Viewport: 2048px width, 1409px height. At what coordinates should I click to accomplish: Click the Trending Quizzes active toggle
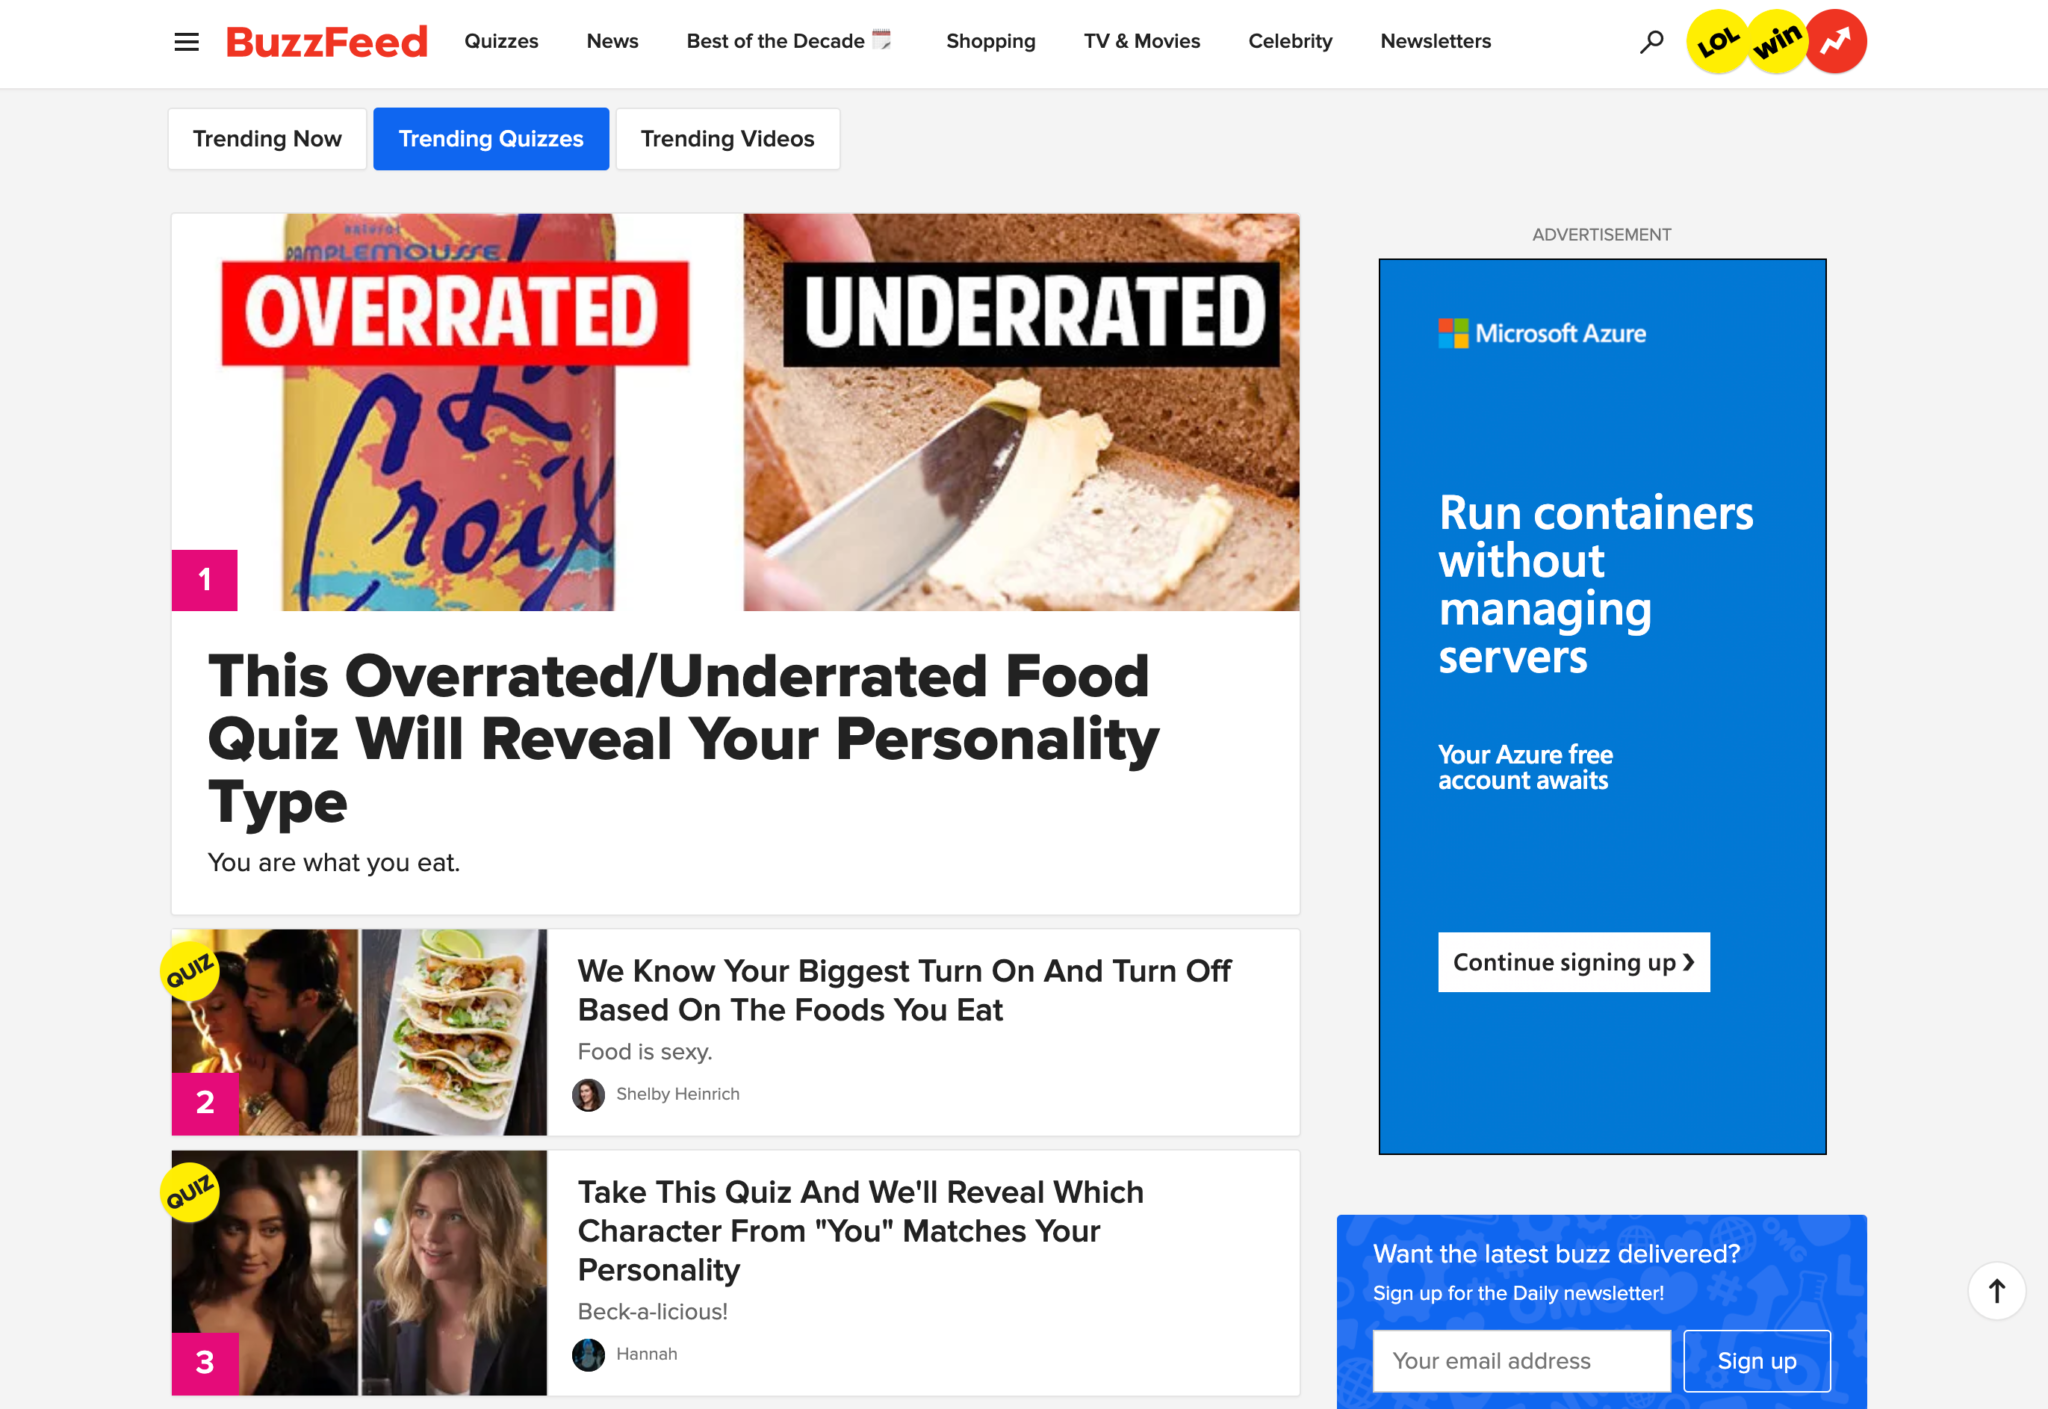pyautogui.click(x=490, y=139)
